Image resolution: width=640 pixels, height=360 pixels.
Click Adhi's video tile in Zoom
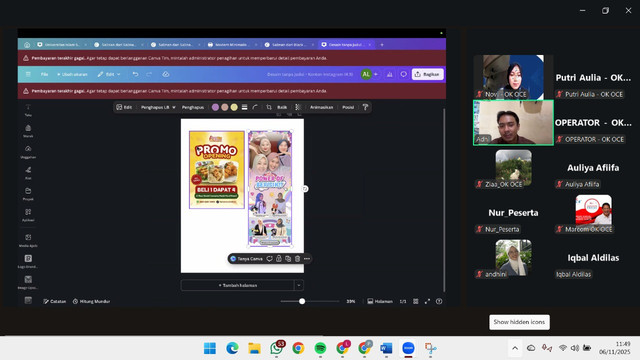pos(513,122)
